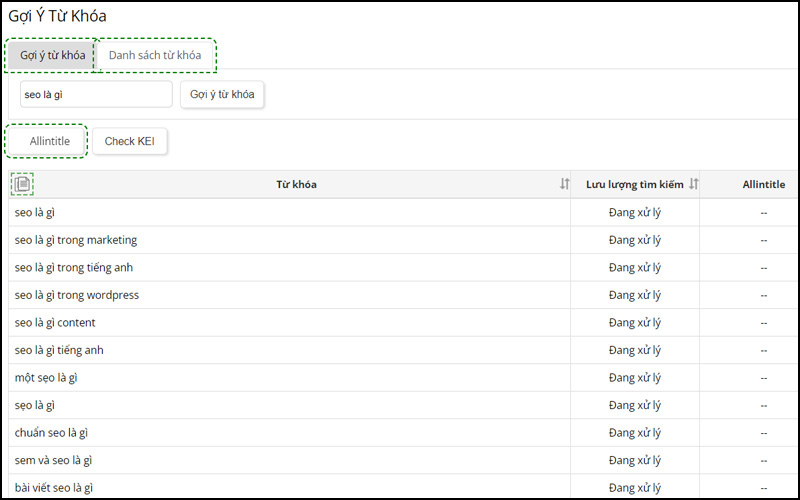Click the Allintitle column header
Viewport: 800px width, 500px height.
(x=764, y=185)
